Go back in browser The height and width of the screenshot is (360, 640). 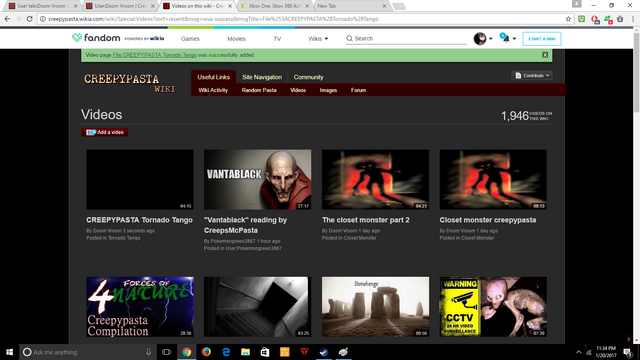[x=7, y=19]
